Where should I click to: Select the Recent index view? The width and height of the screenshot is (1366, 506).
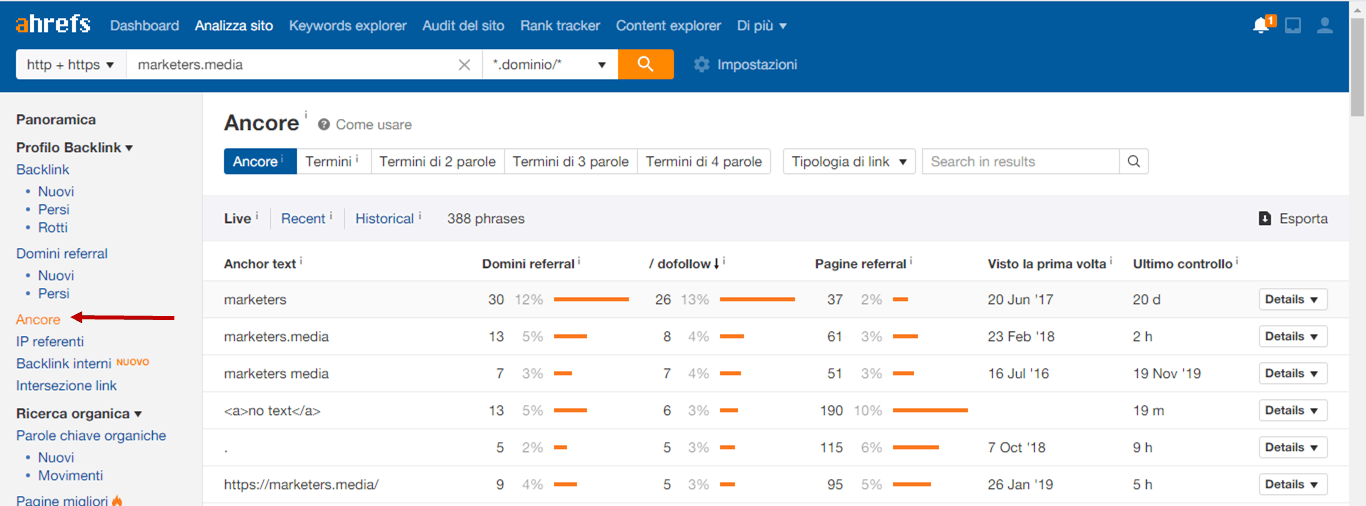pyautogui.click(x=303, y=219)
